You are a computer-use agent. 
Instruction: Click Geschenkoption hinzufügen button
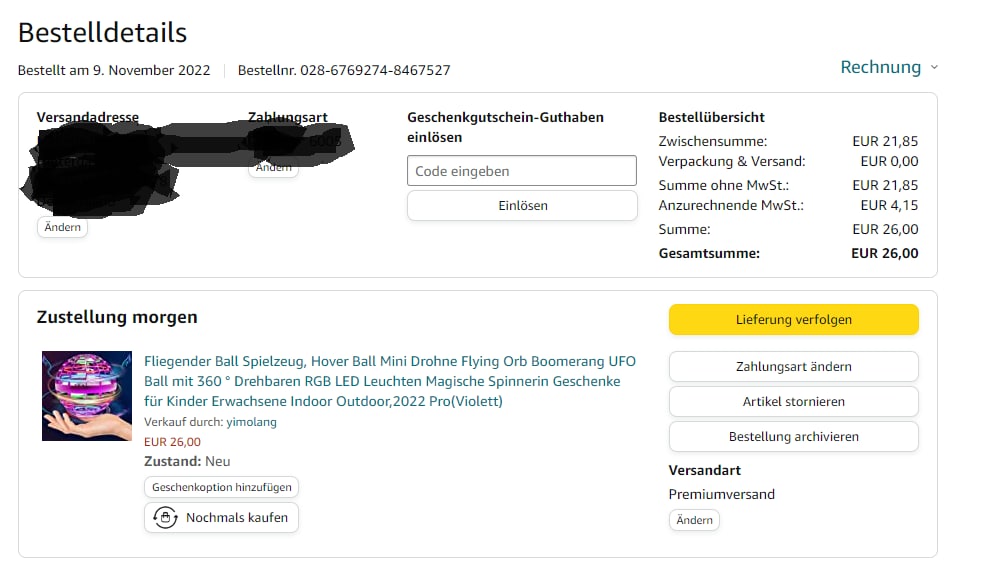221,487
